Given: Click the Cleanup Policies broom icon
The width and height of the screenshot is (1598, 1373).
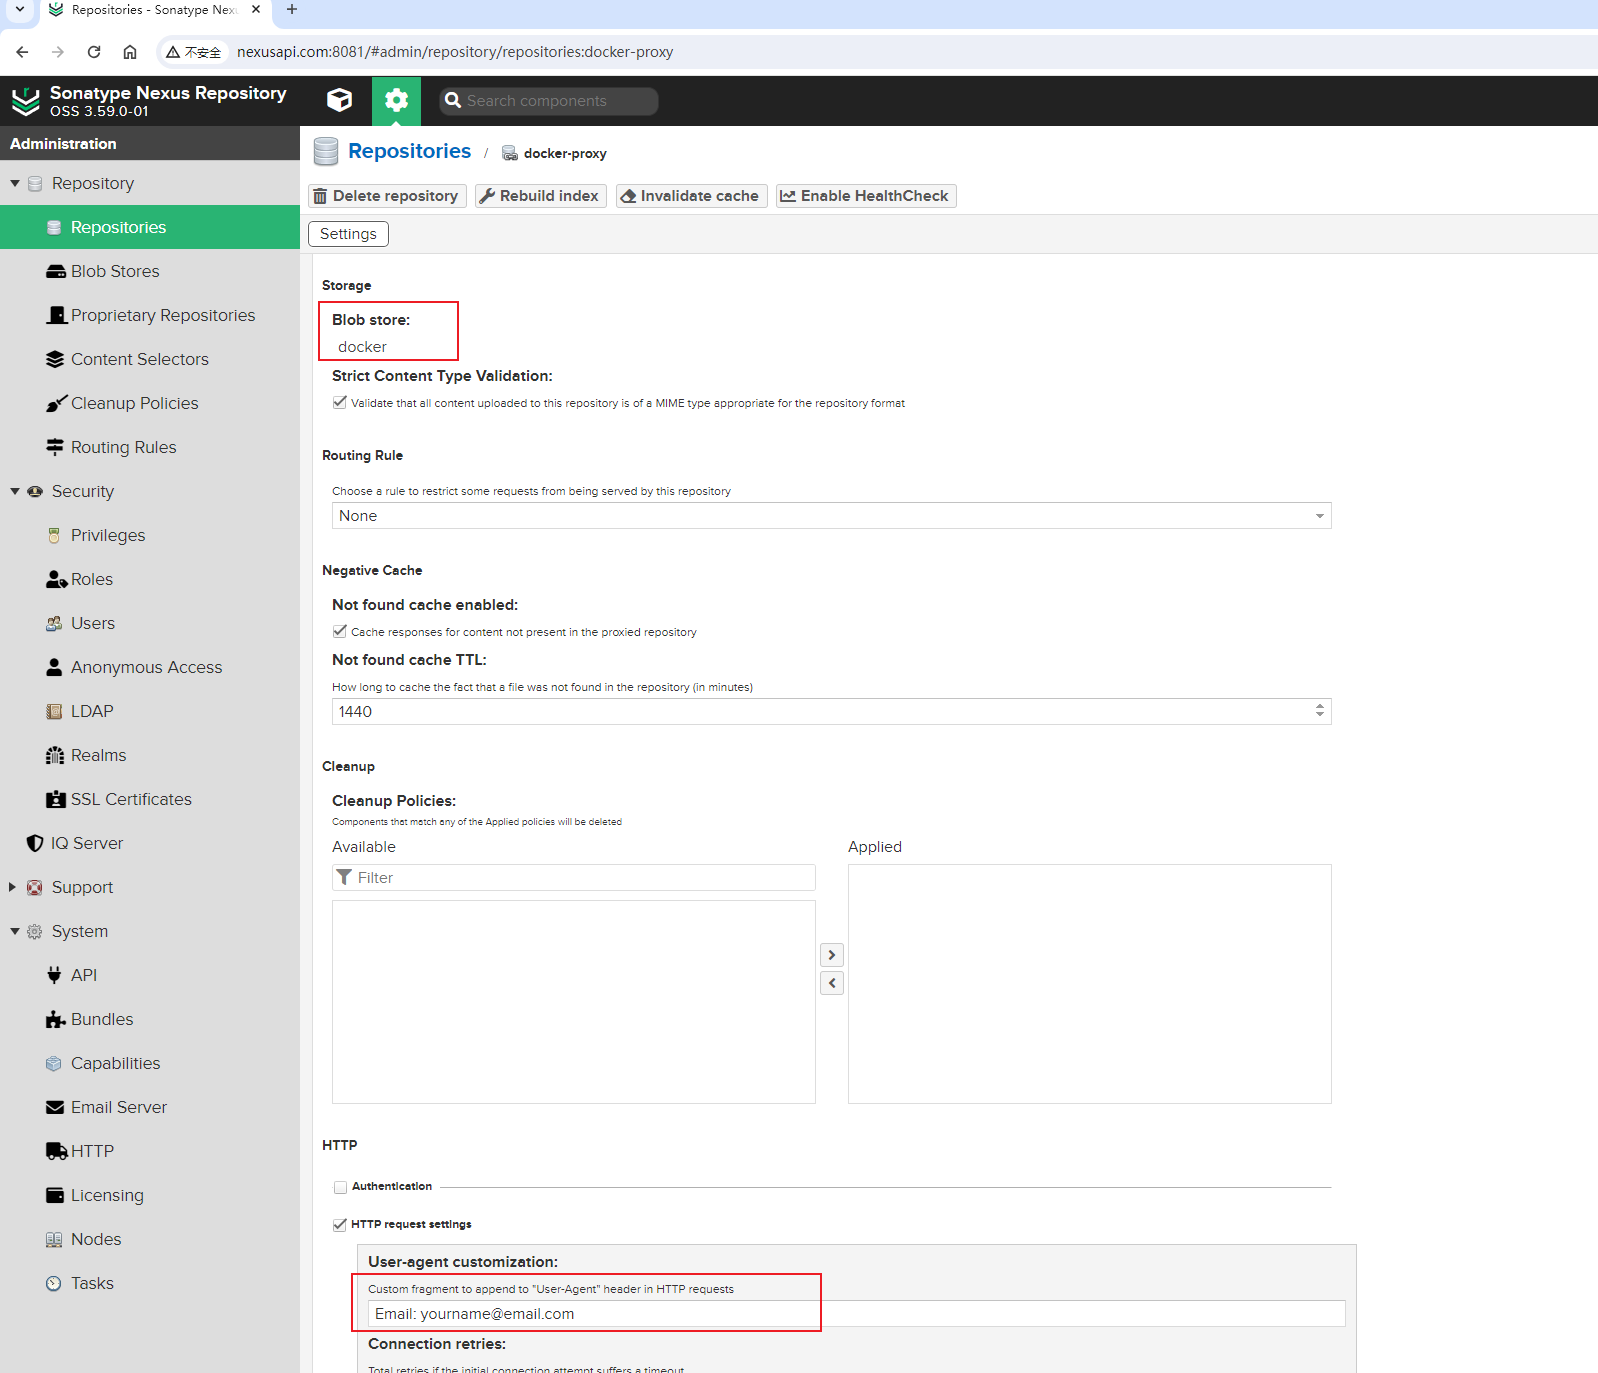Looking at the screenshot, I should tap(56, 404).
